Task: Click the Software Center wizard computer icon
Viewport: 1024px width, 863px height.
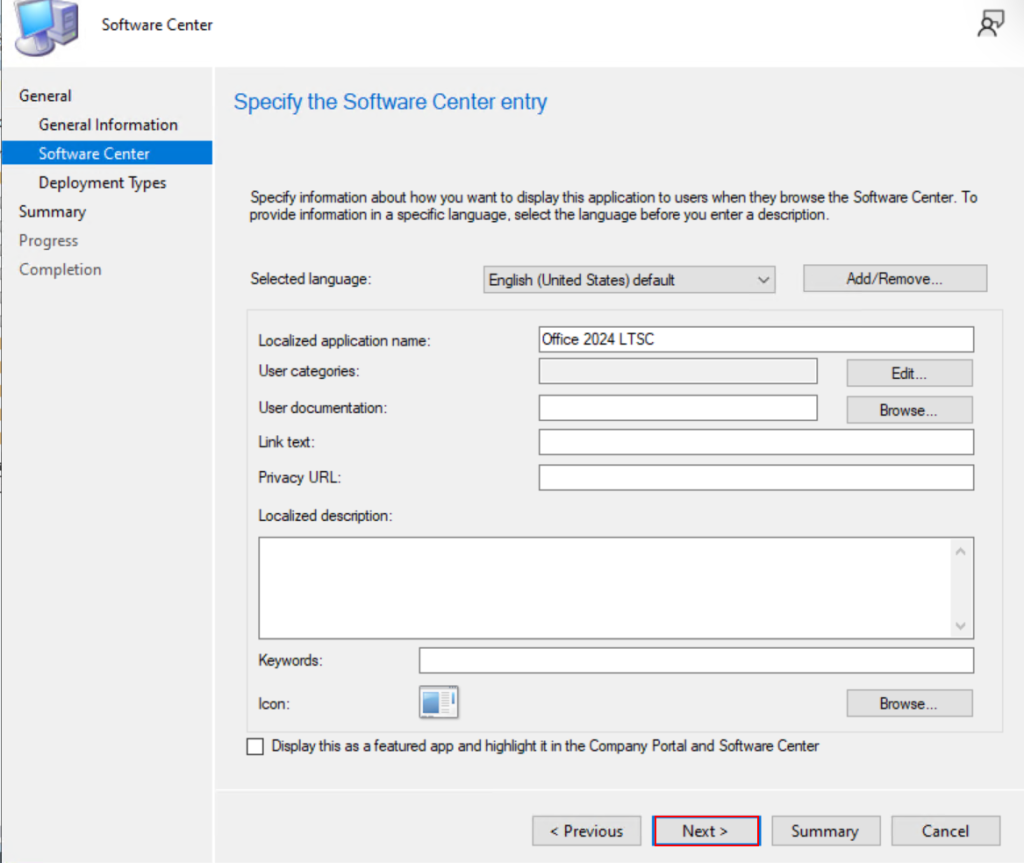Action: [46, 27]
